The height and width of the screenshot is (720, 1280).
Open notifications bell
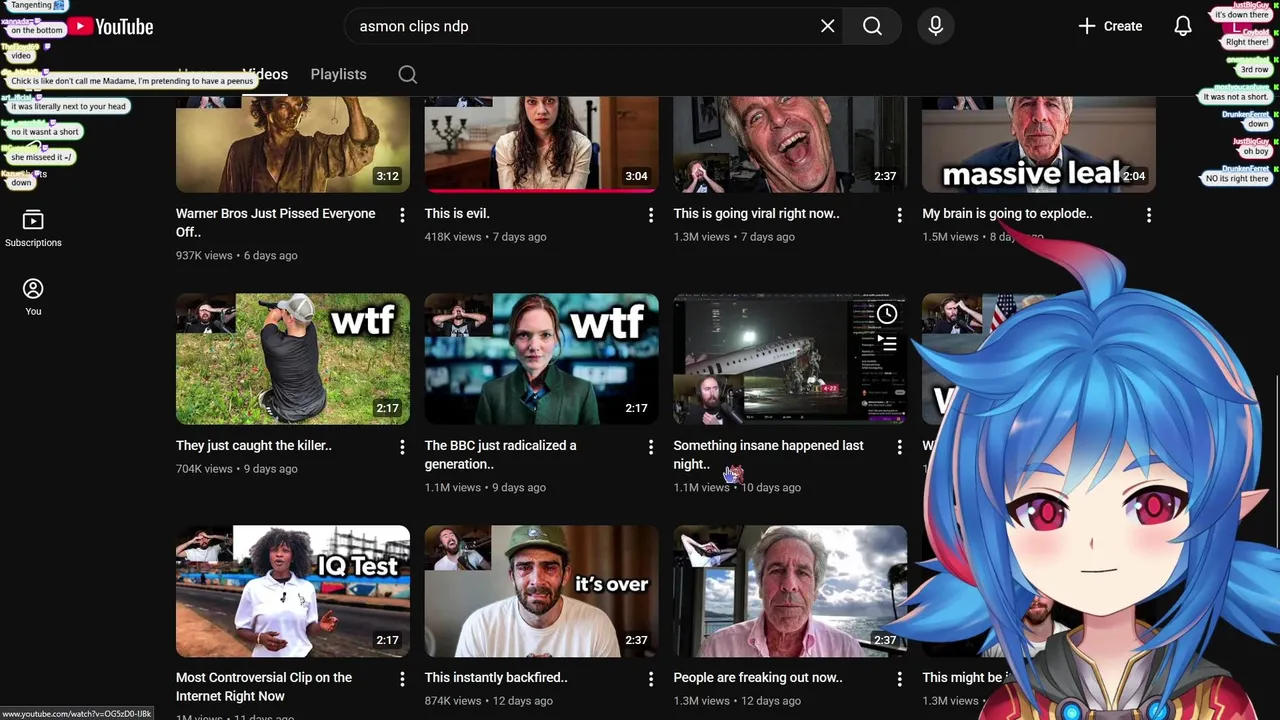click(1183, 26)
